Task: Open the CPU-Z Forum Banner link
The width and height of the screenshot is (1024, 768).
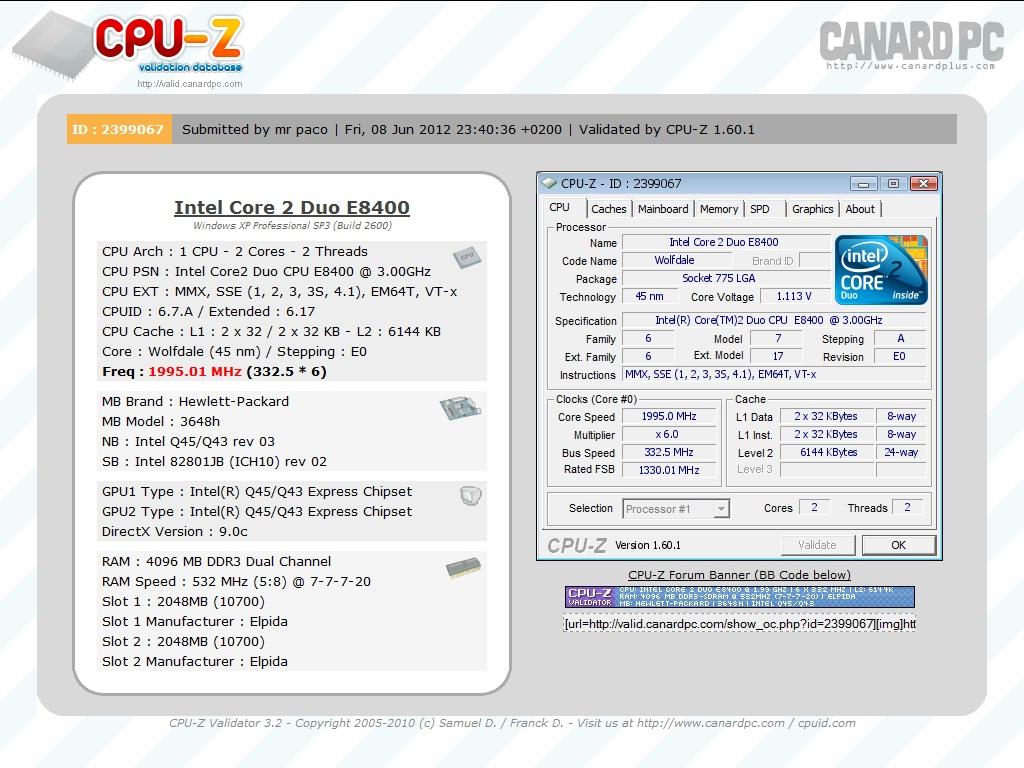Action: click(x=739, y=575)
